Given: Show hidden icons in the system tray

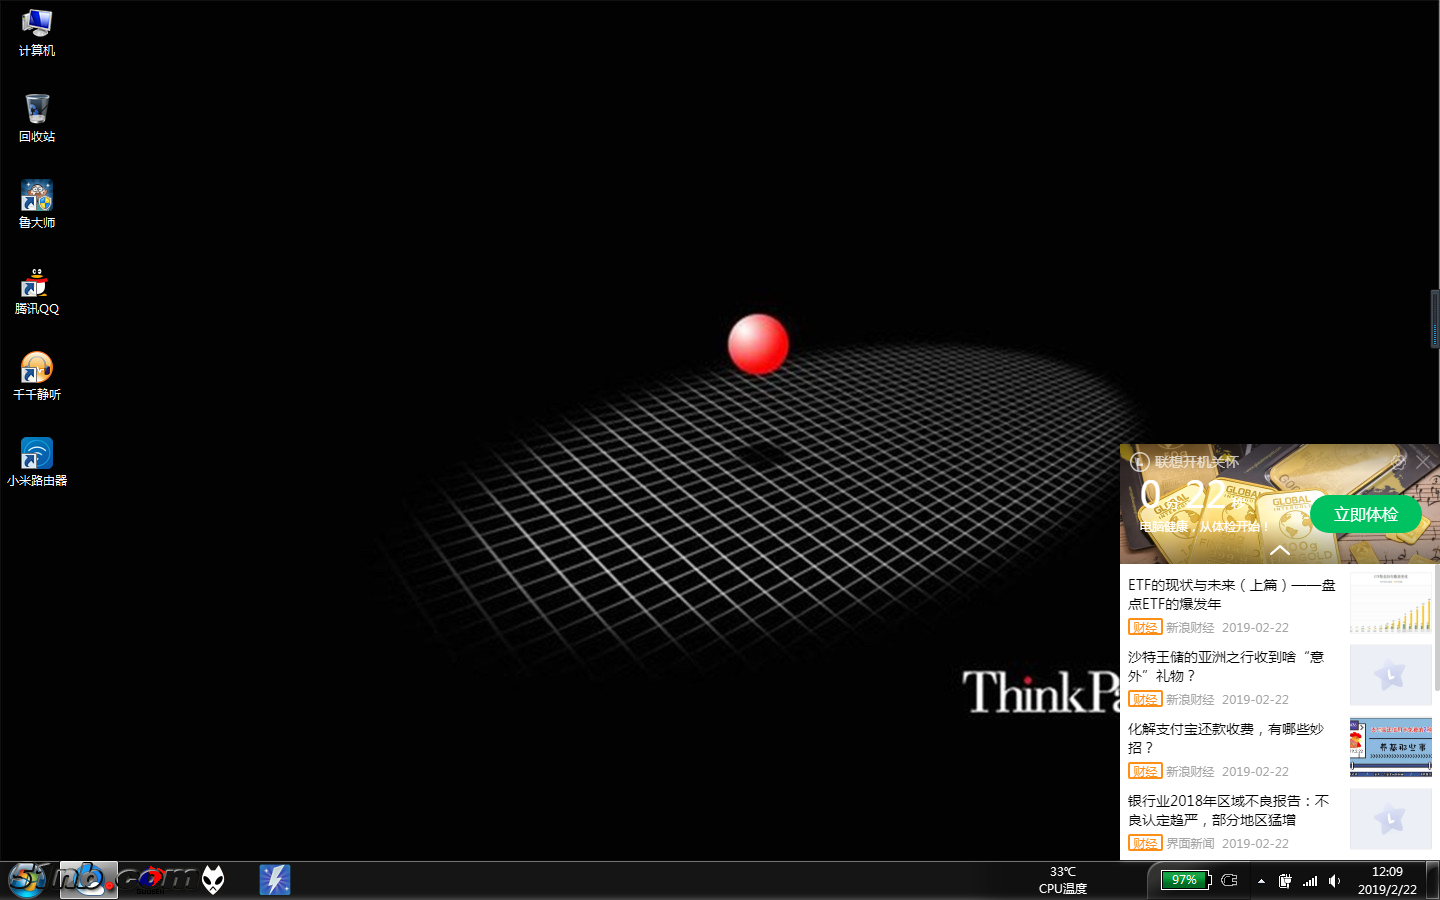Looking at the screenshot, I should (1262, 881).
